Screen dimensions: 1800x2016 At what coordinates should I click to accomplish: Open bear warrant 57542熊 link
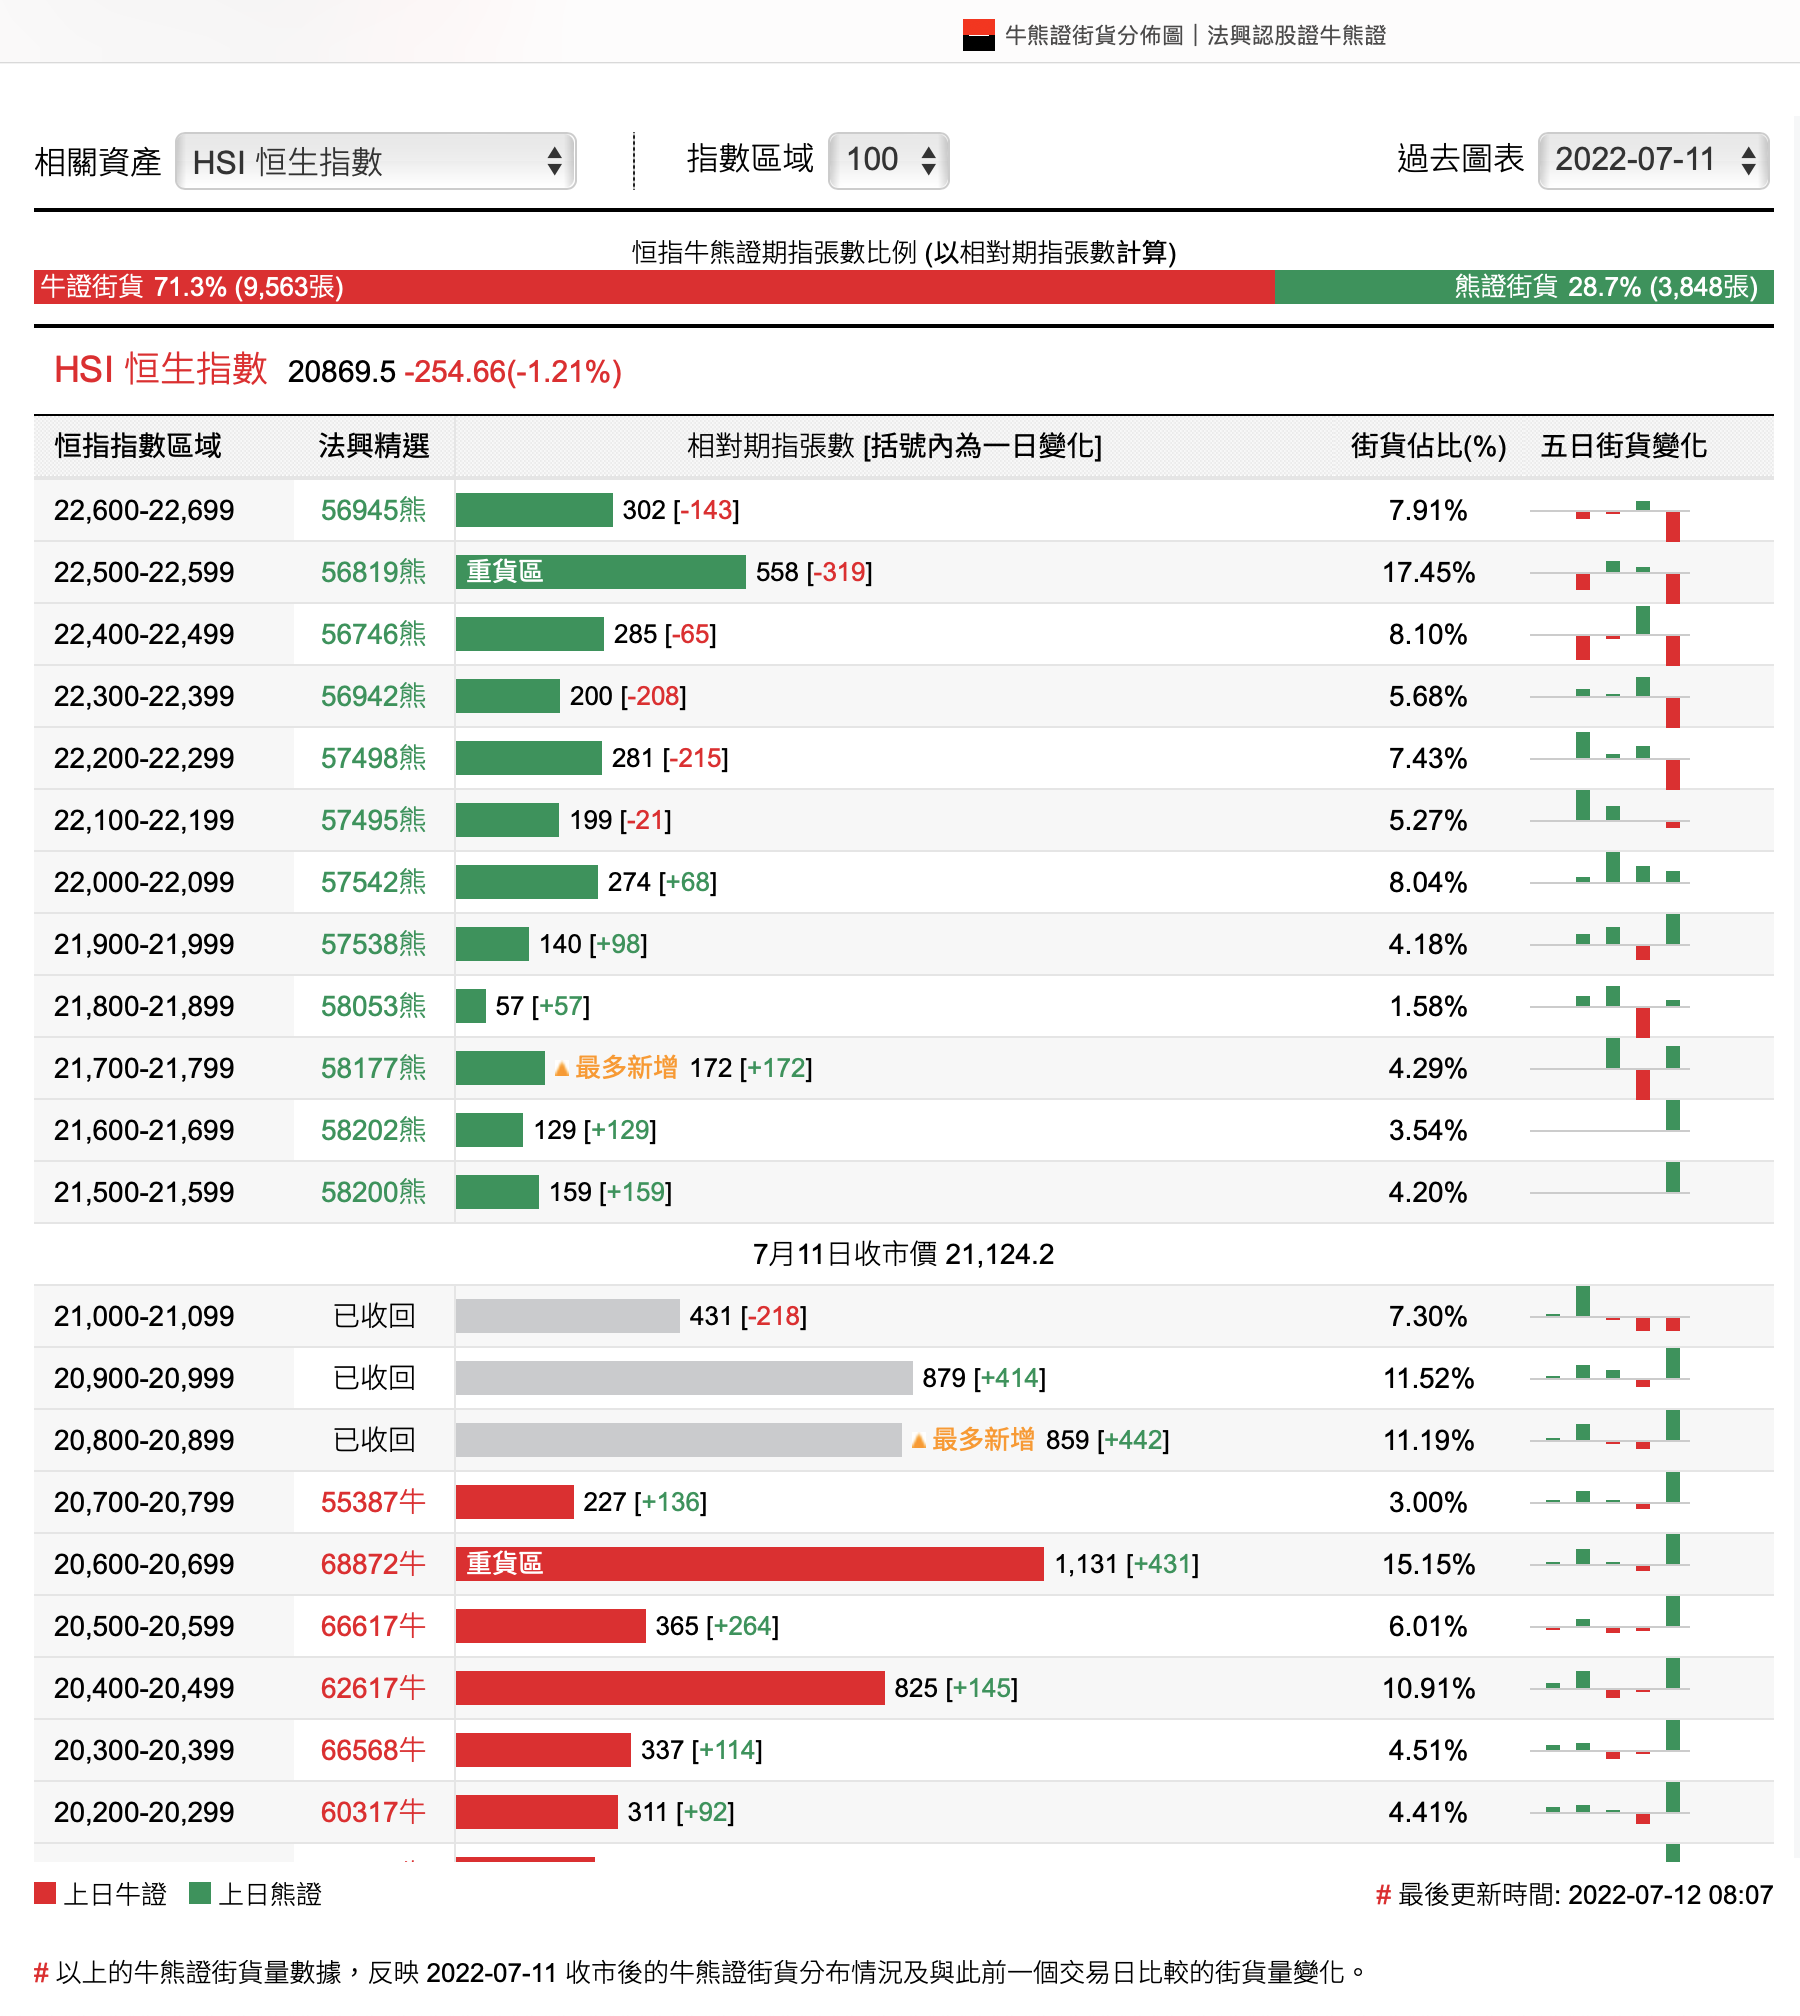(x=373, y=882)
